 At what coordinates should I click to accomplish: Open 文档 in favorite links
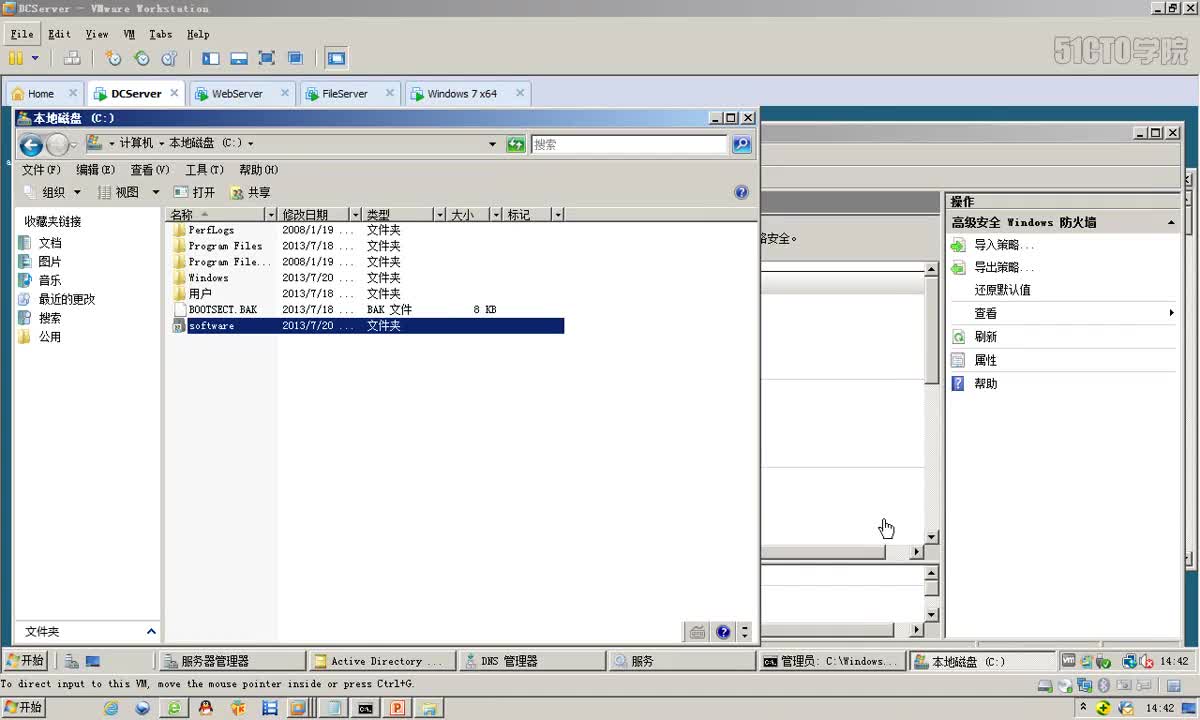coord(49,243)
